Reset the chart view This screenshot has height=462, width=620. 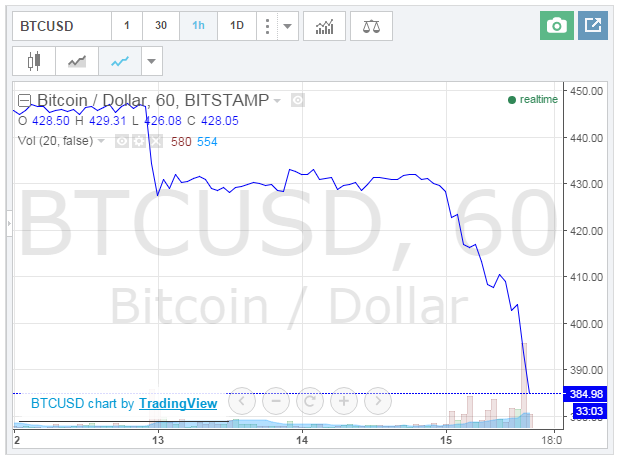(x=310, y=402)
